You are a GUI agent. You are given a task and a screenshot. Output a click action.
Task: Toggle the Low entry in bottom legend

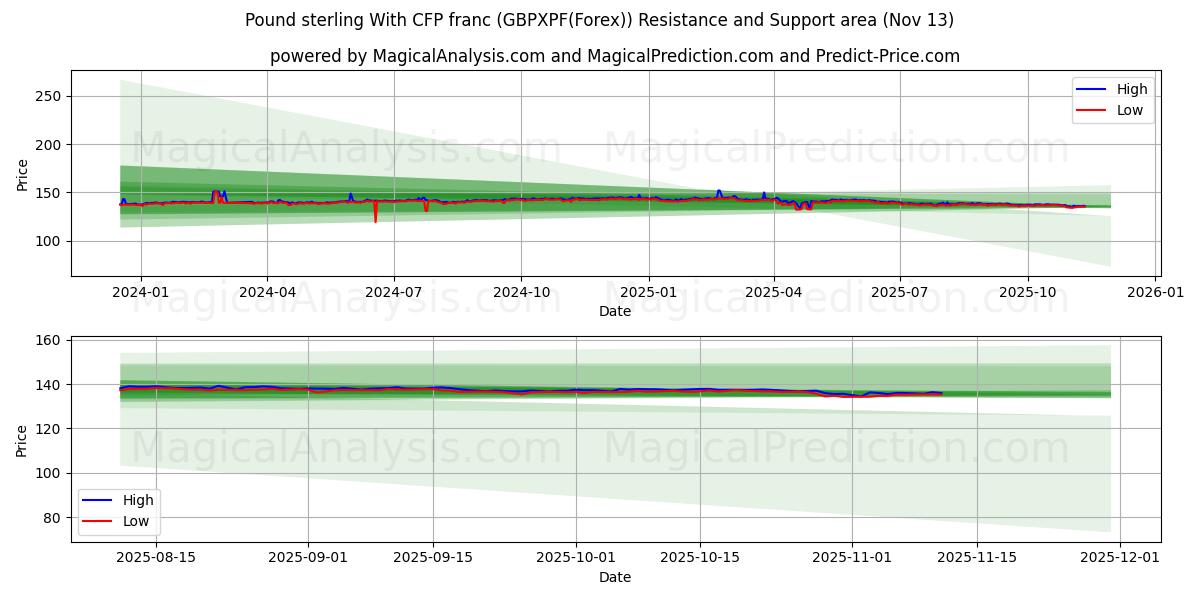[x=135, y=521]
